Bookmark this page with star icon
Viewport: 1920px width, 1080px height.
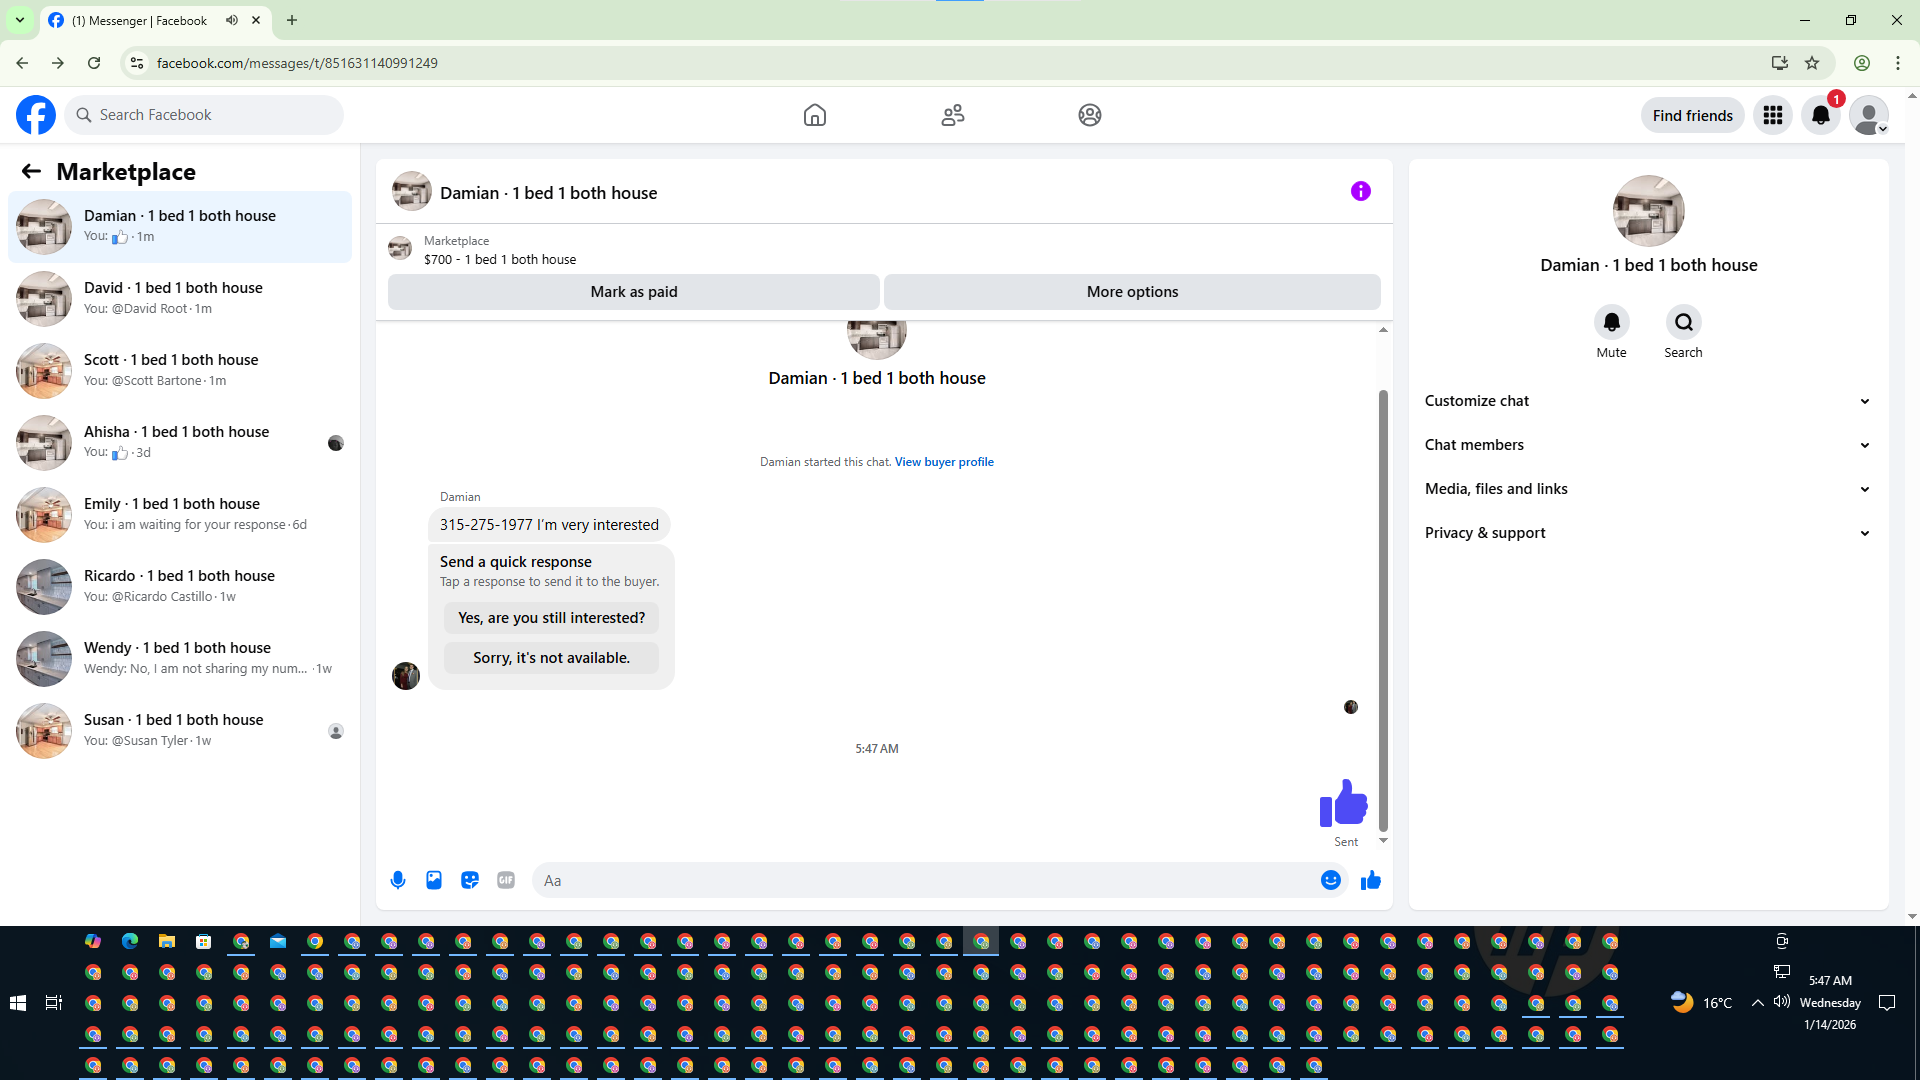click(1812, 63)
